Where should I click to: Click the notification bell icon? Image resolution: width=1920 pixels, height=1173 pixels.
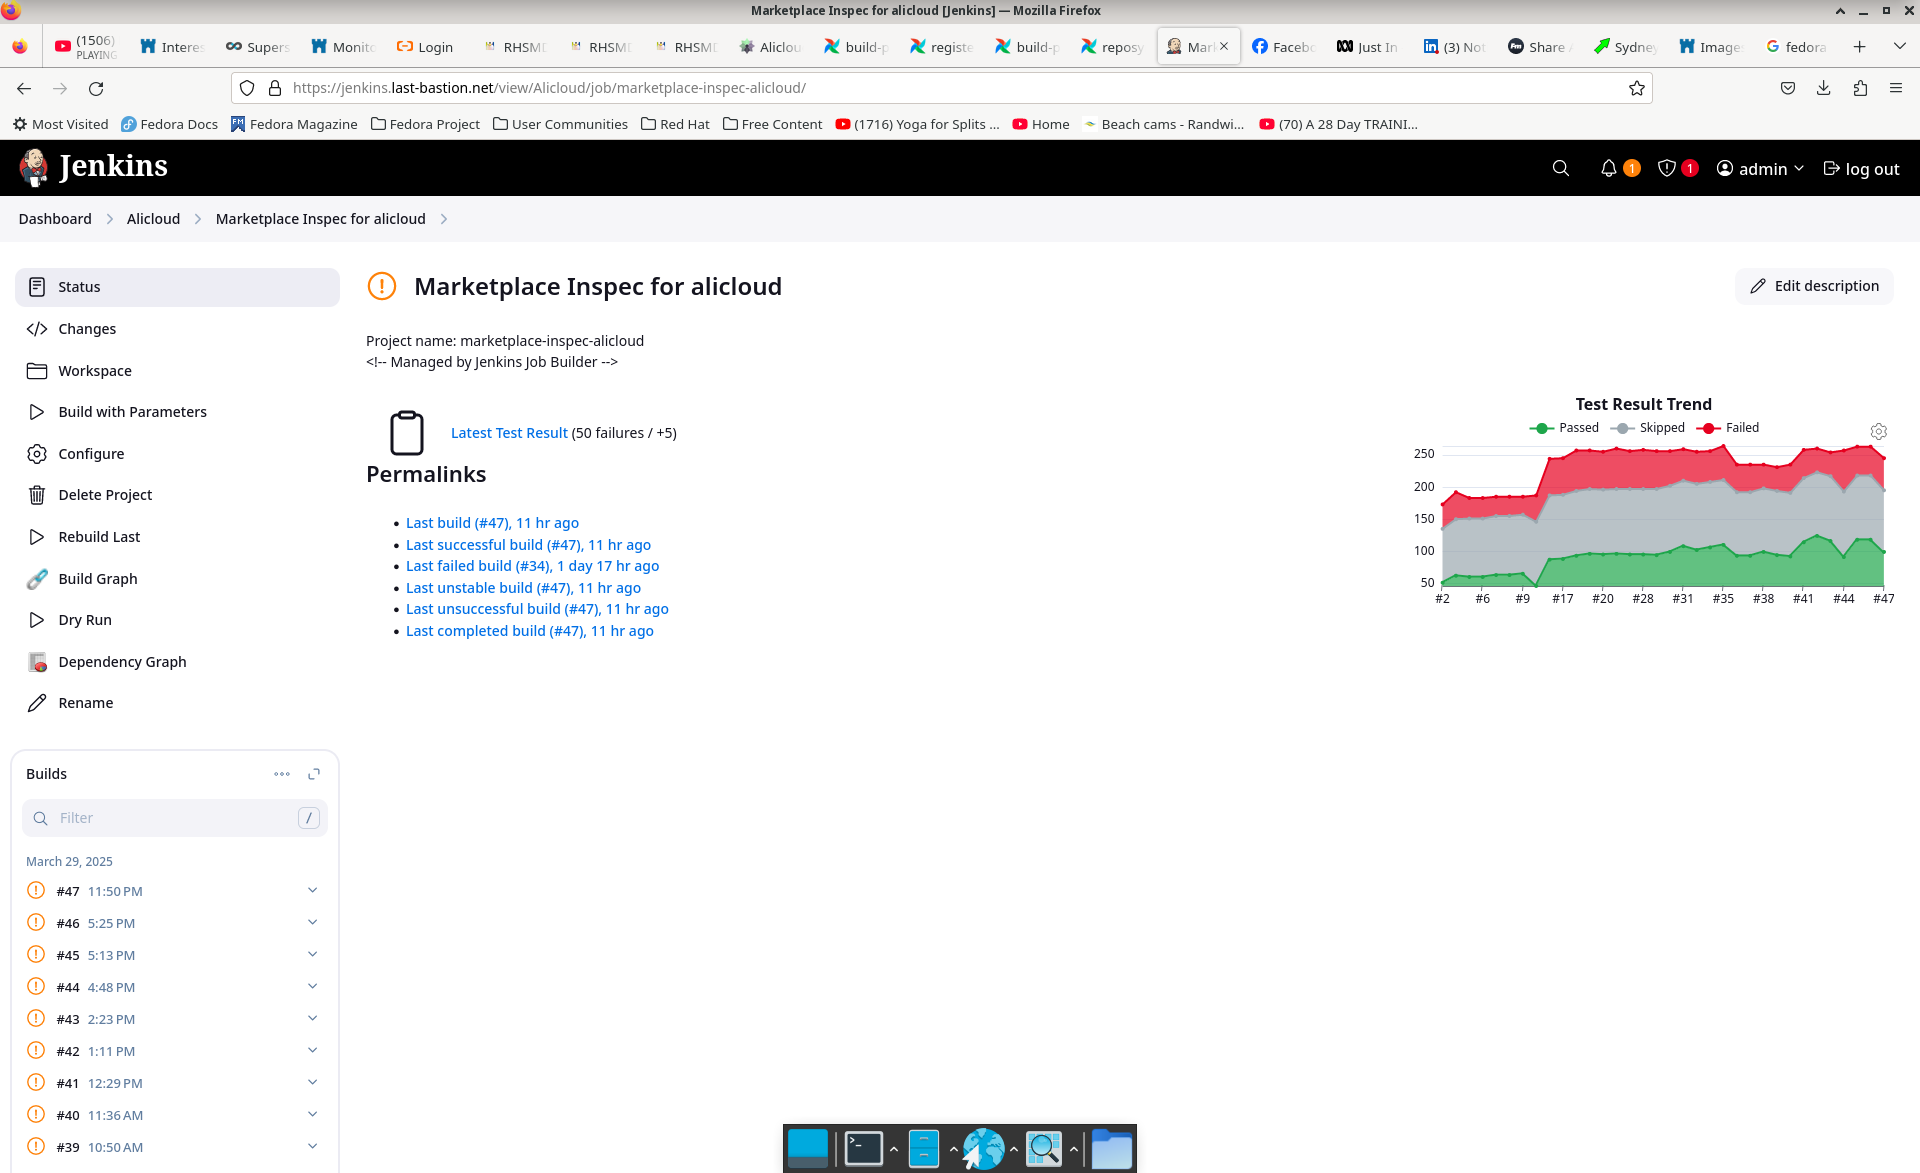[1610, 168]
